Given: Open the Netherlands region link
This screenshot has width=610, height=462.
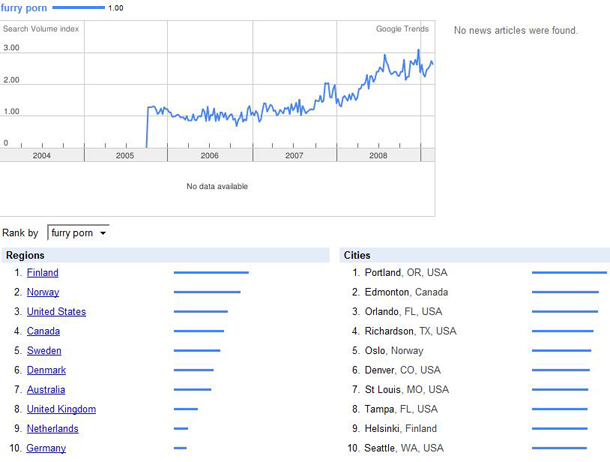Looking at the screenshot, I should (x=52, y=429).
